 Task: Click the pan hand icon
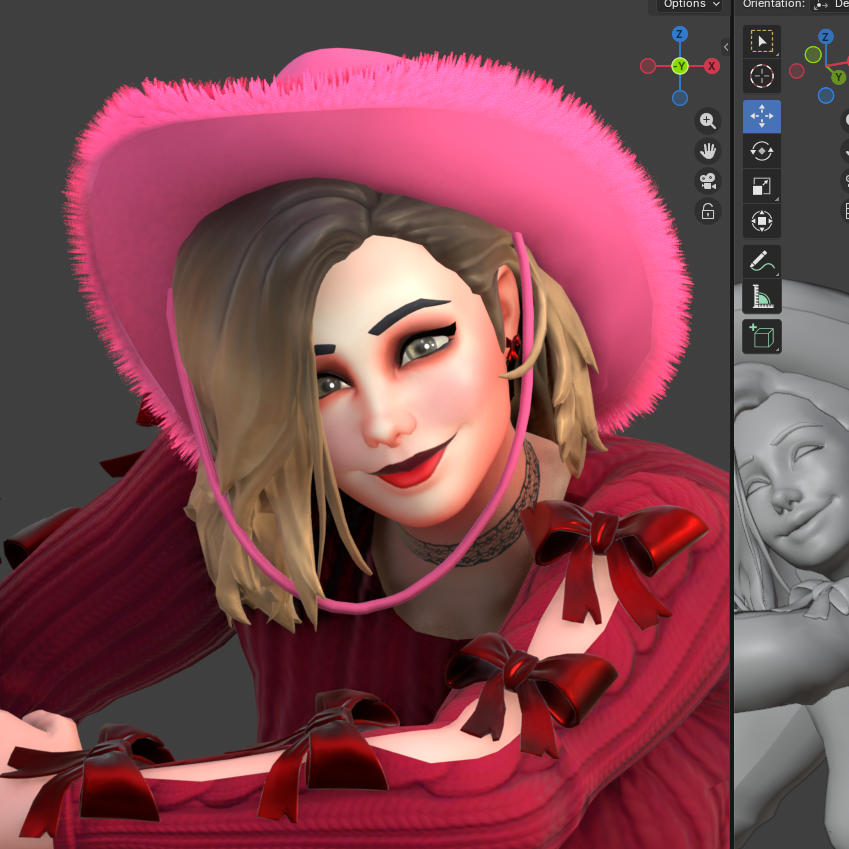pyautogui.click(x=708, y=151)
